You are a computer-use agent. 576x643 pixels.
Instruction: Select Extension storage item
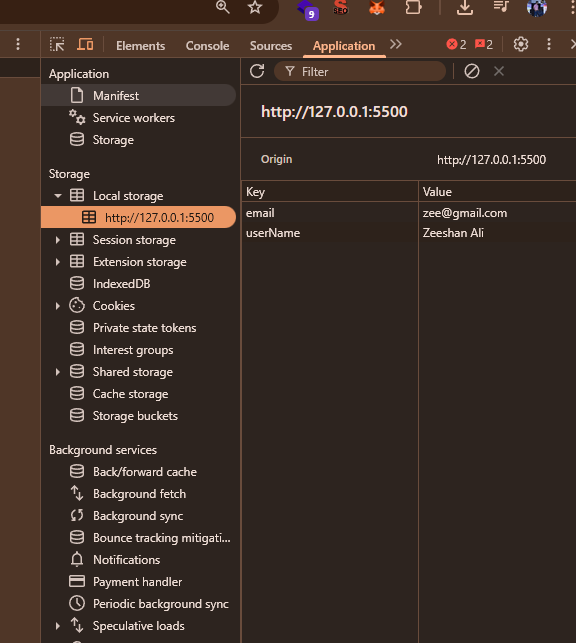tap(139, 262)
